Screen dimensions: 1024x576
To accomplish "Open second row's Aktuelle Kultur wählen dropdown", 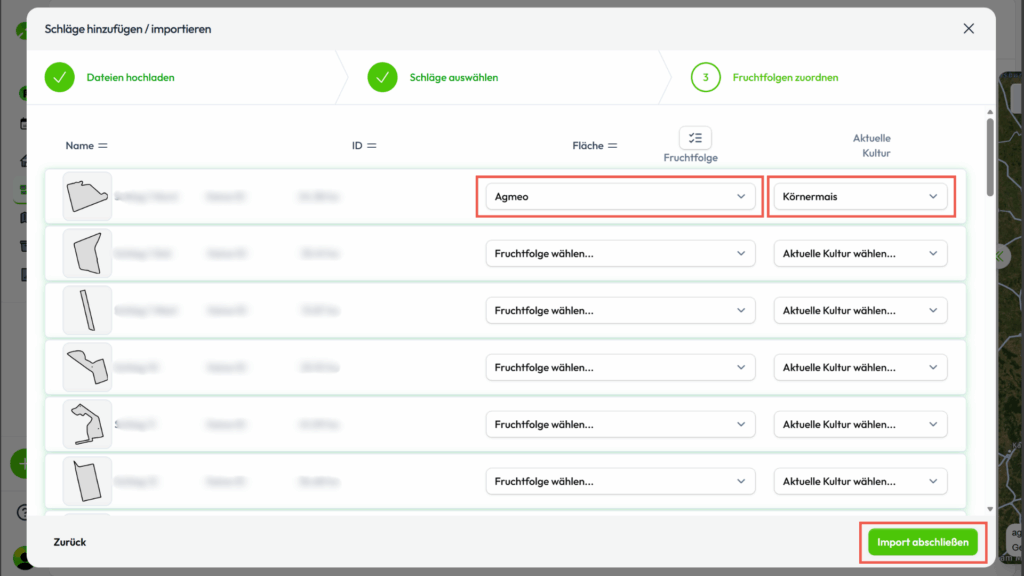I will (860, 254).
